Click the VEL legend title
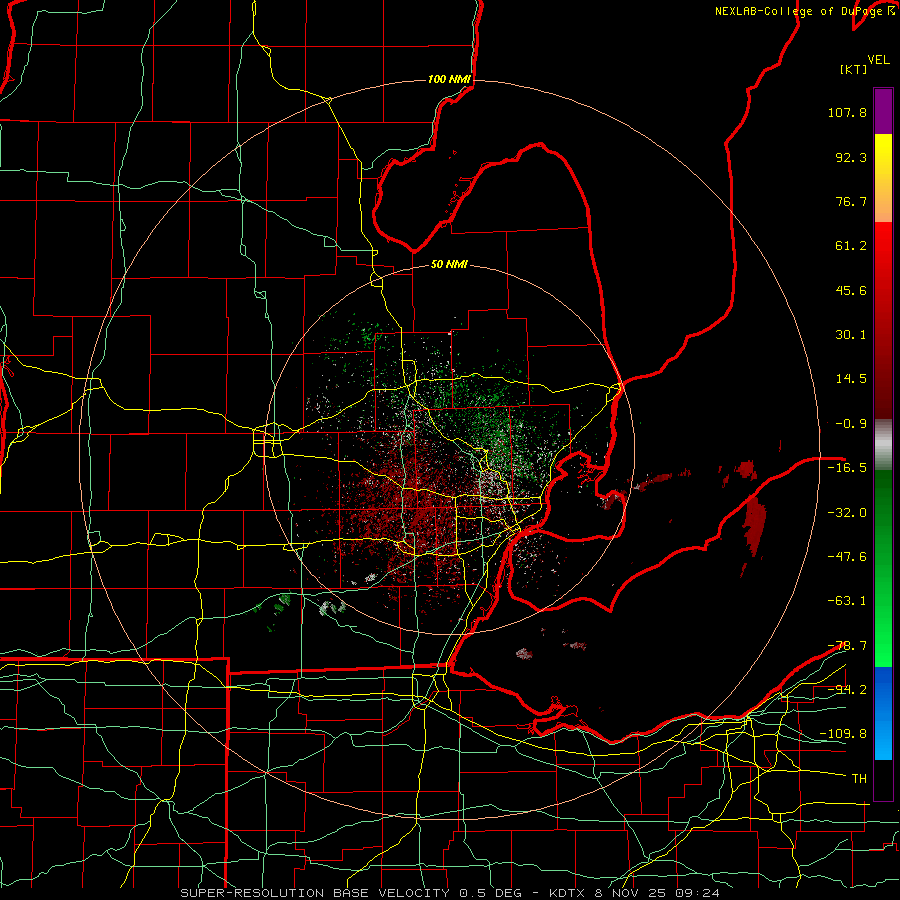 [878, 60]
